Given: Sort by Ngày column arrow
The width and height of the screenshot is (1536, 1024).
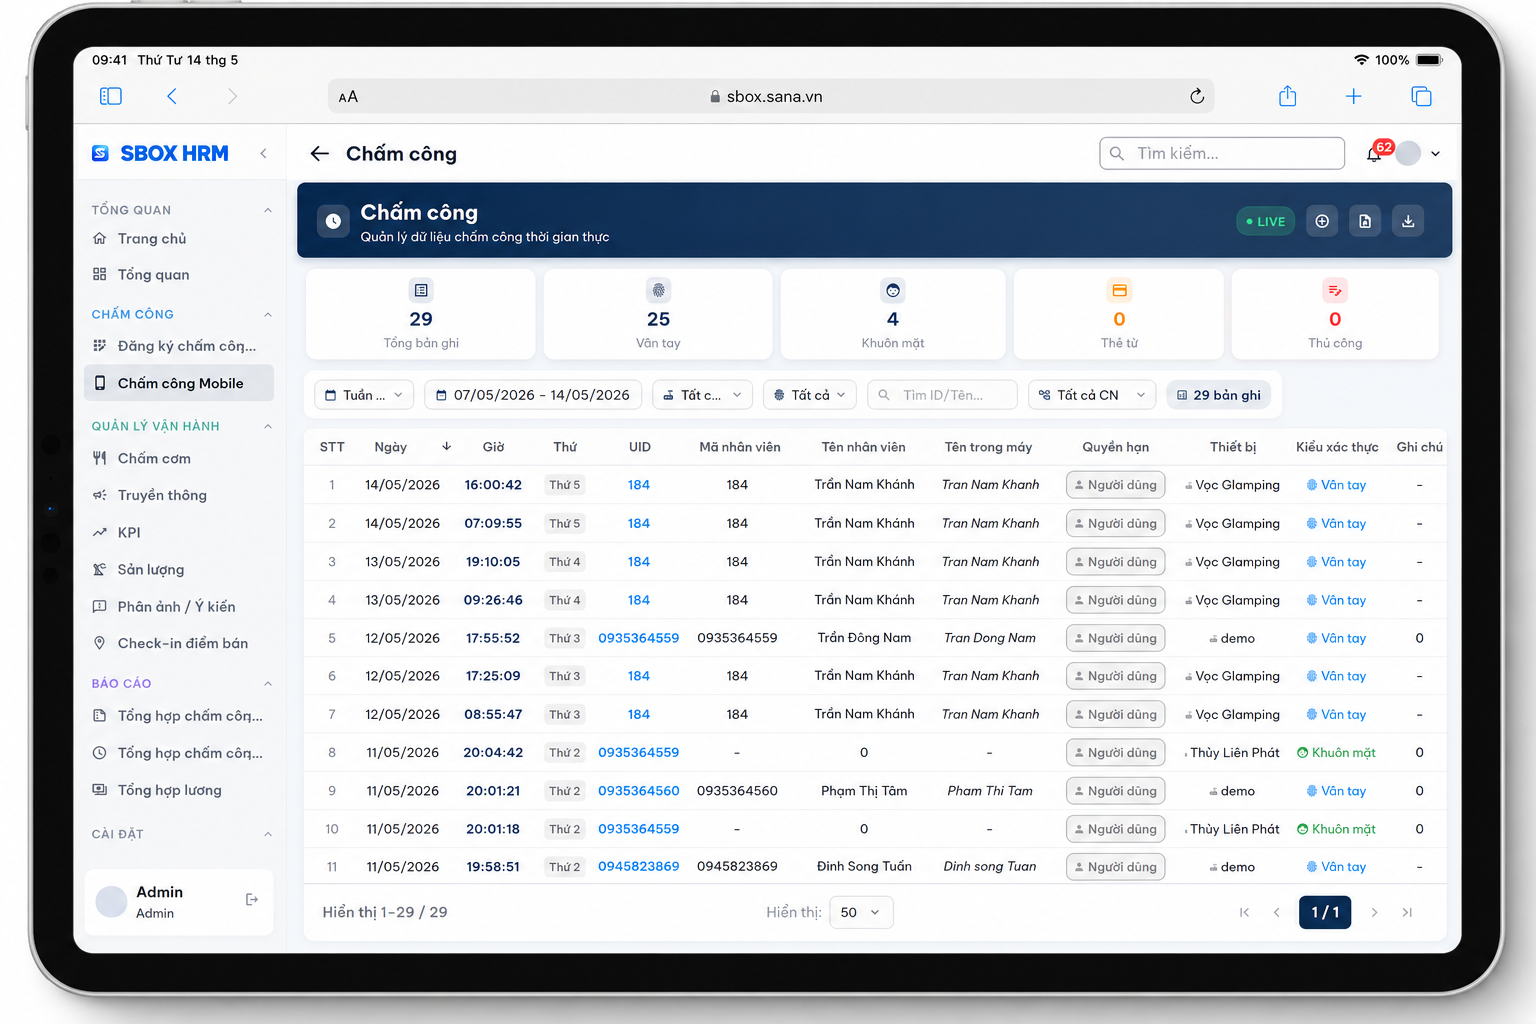Looking at the screenshot, I should [446, 446].
